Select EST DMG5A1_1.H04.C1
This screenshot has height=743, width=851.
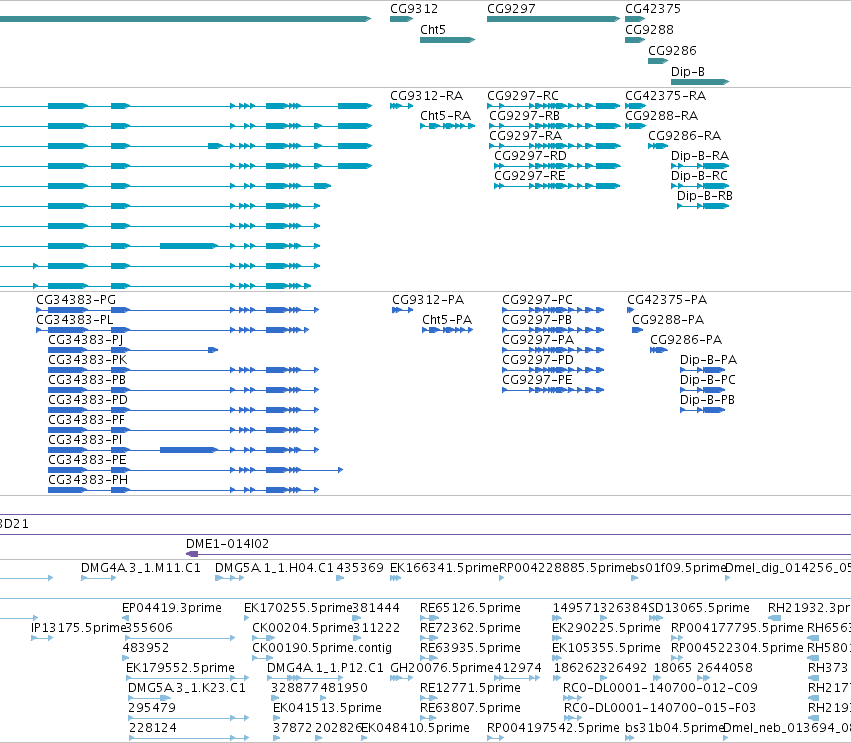[274, 568]
